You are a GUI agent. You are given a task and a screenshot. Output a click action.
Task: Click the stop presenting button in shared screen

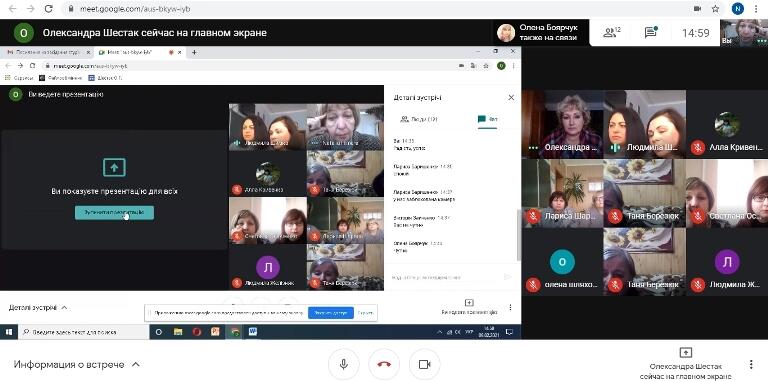114,213
